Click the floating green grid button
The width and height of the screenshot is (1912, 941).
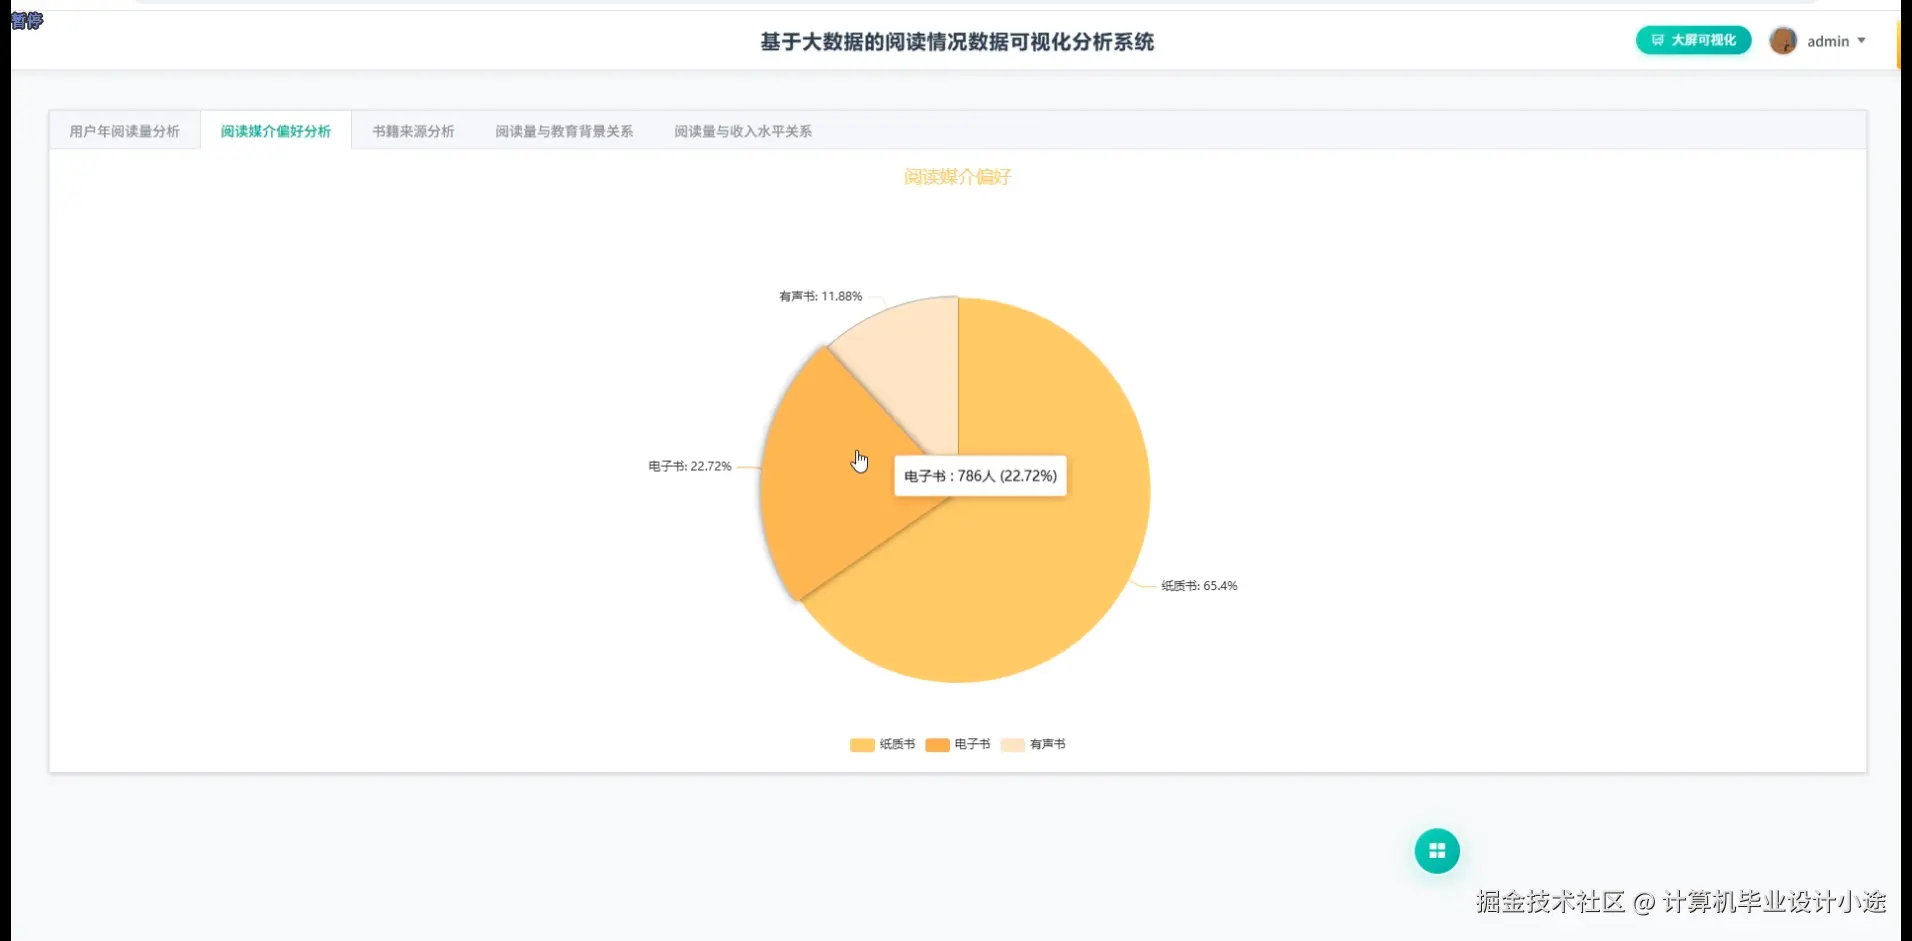(1437, 850)
